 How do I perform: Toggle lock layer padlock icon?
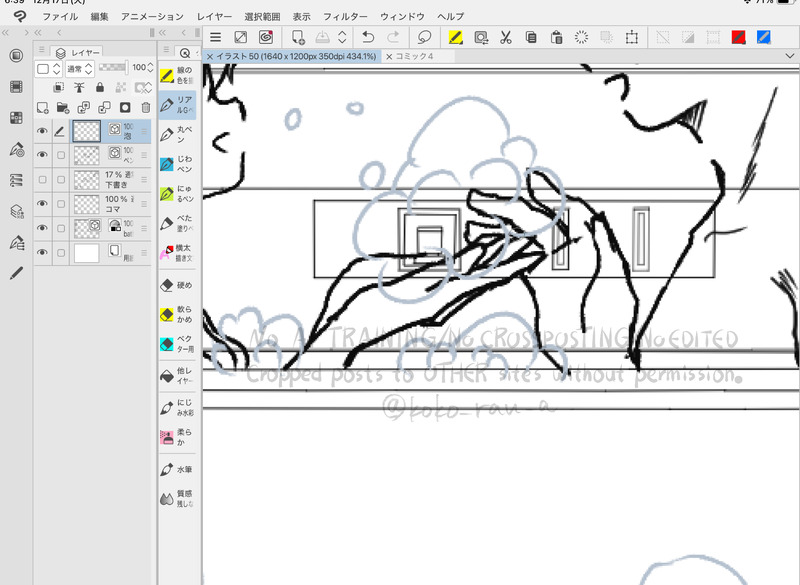(100, 88)
